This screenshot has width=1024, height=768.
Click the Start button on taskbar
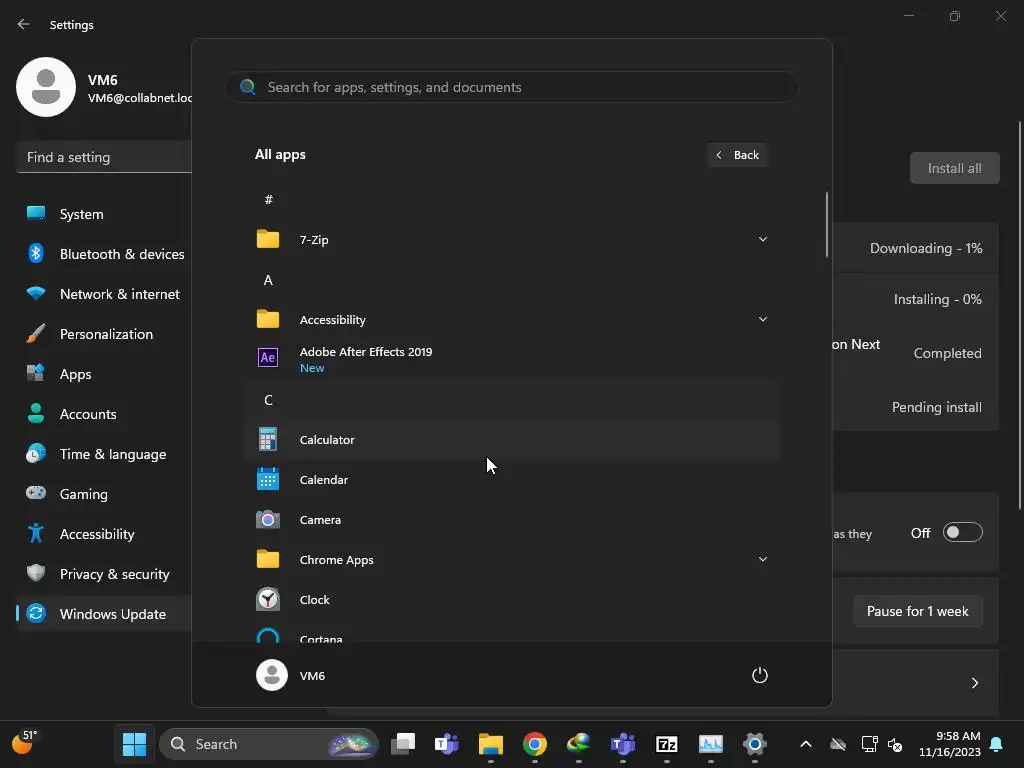[135, 744]
